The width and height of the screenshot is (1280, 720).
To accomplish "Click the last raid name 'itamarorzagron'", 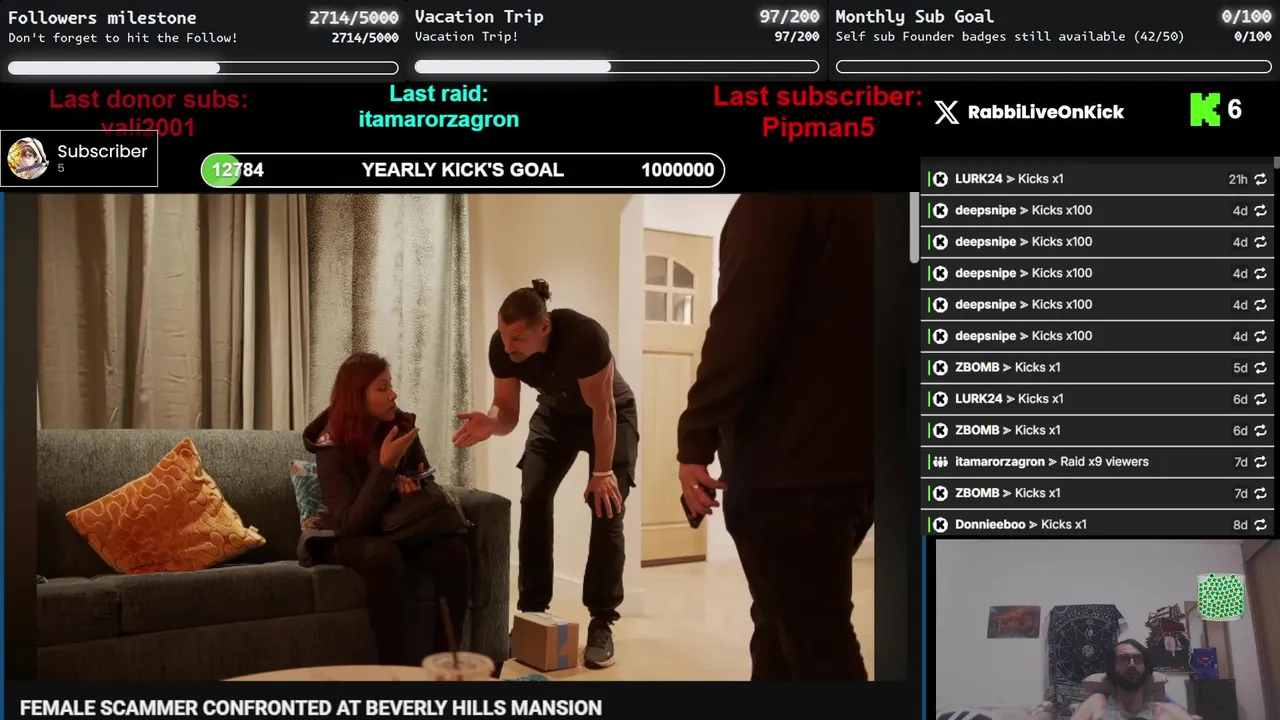I will tap(439, 119).
